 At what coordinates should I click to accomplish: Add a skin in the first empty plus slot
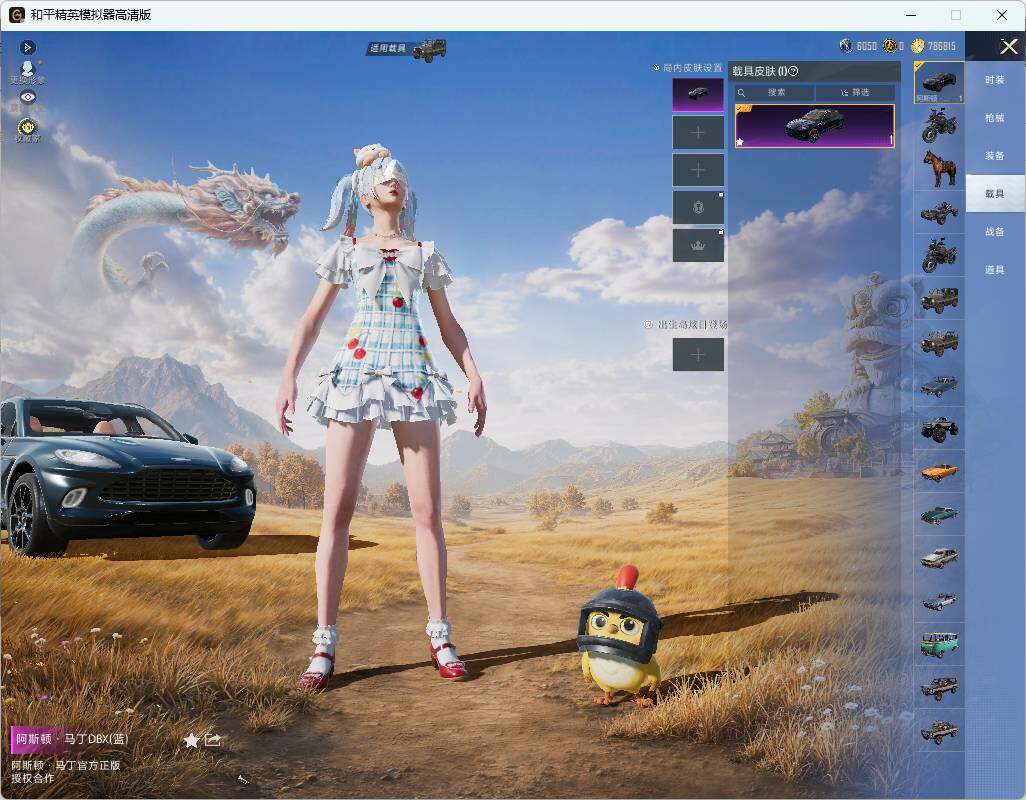698,133
